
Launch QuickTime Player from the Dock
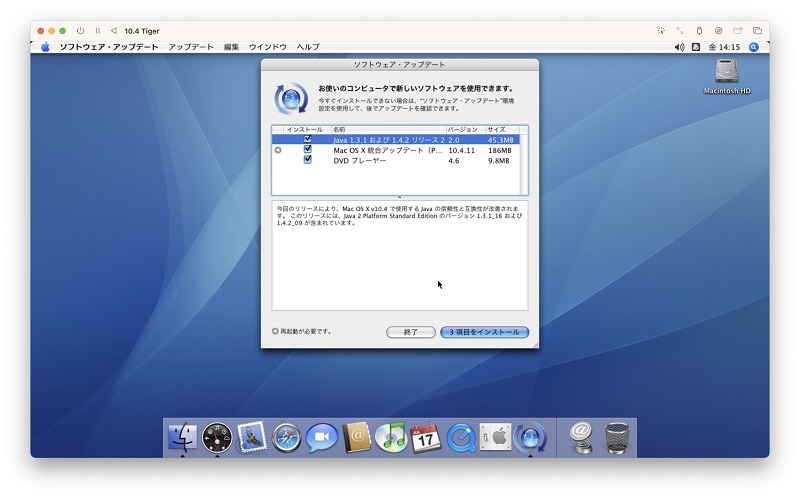pos(461,438)
